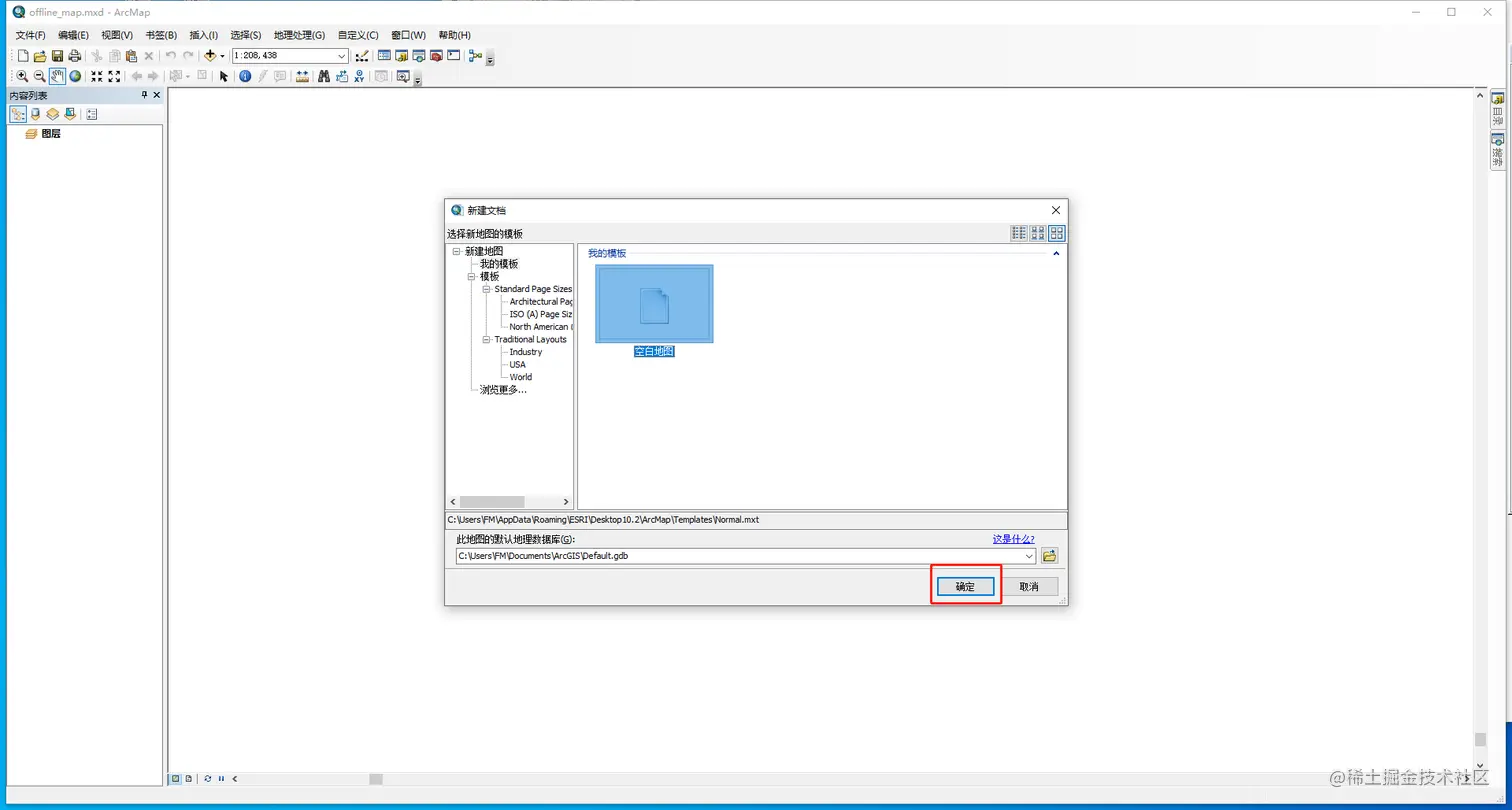This screenshot has height=810, width=1512.
Task: Click the Find binoculars icon
Action: click(324, 76)
